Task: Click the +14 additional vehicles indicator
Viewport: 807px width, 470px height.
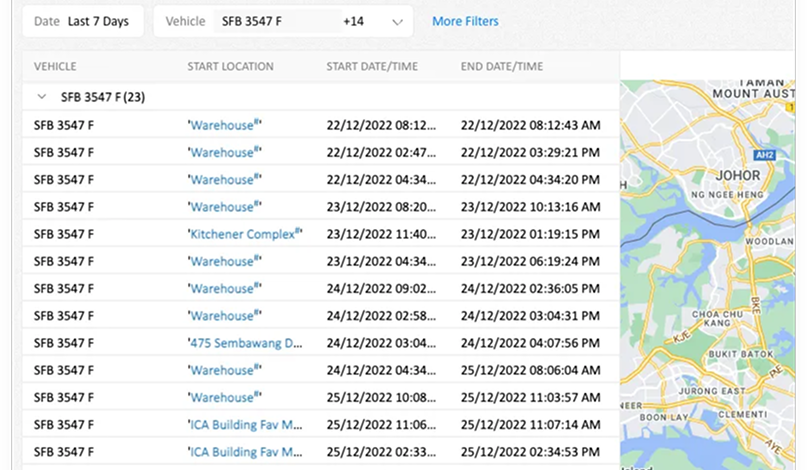Action: point(354,21)
